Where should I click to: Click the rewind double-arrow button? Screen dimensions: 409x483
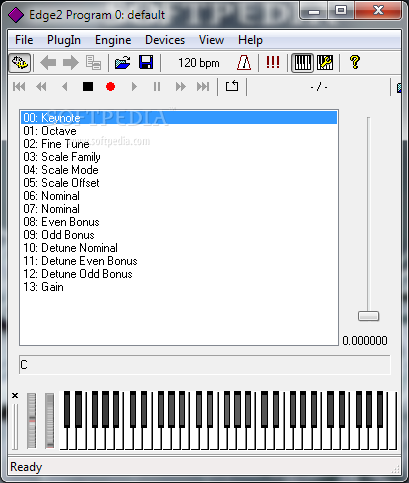(x=41, y=87)
